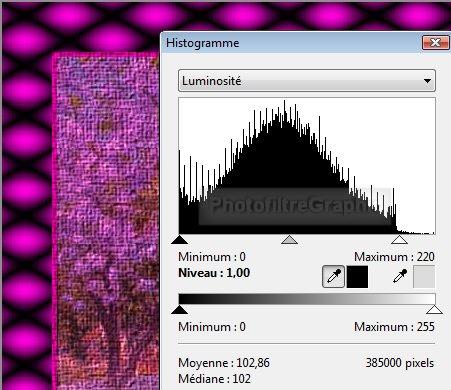The image size is (451, 390).
Task: Click the black-to-white gradient bar
Action: (x=307, y=299)
